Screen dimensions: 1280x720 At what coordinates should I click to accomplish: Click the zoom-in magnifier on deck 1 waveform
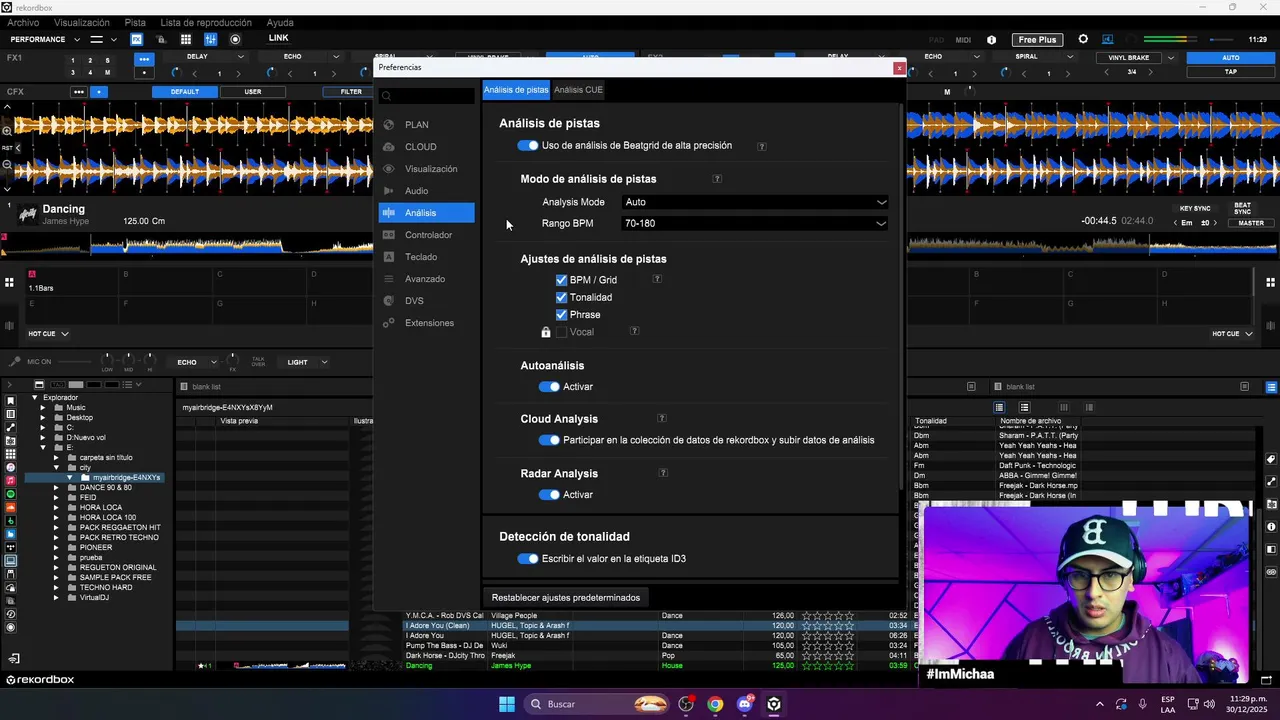(7, 131)
